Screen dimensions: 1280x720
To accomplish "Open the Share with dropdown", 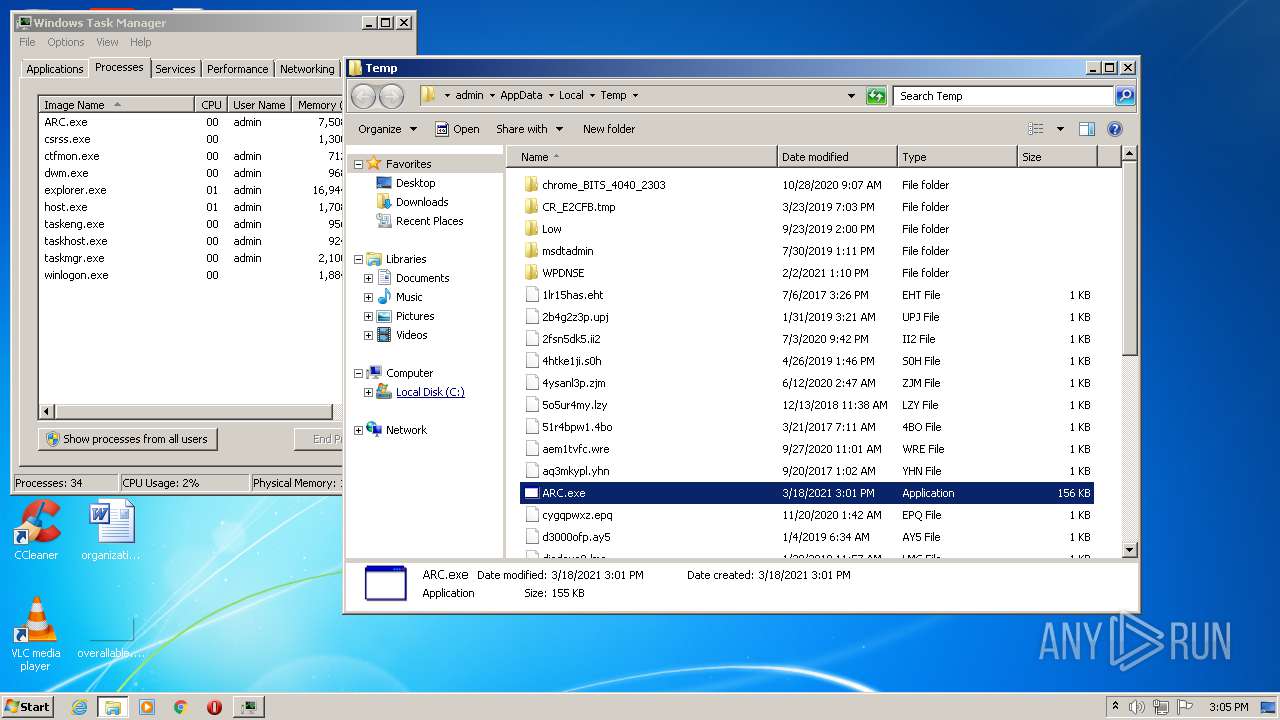I will click(530, 129).
